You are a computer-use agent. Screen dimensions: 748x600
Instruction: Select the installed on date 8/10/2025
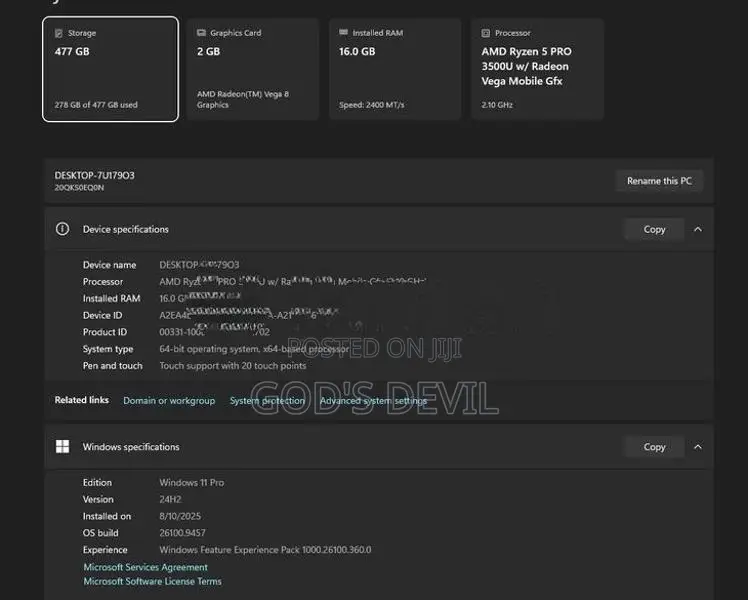(180, 516)
